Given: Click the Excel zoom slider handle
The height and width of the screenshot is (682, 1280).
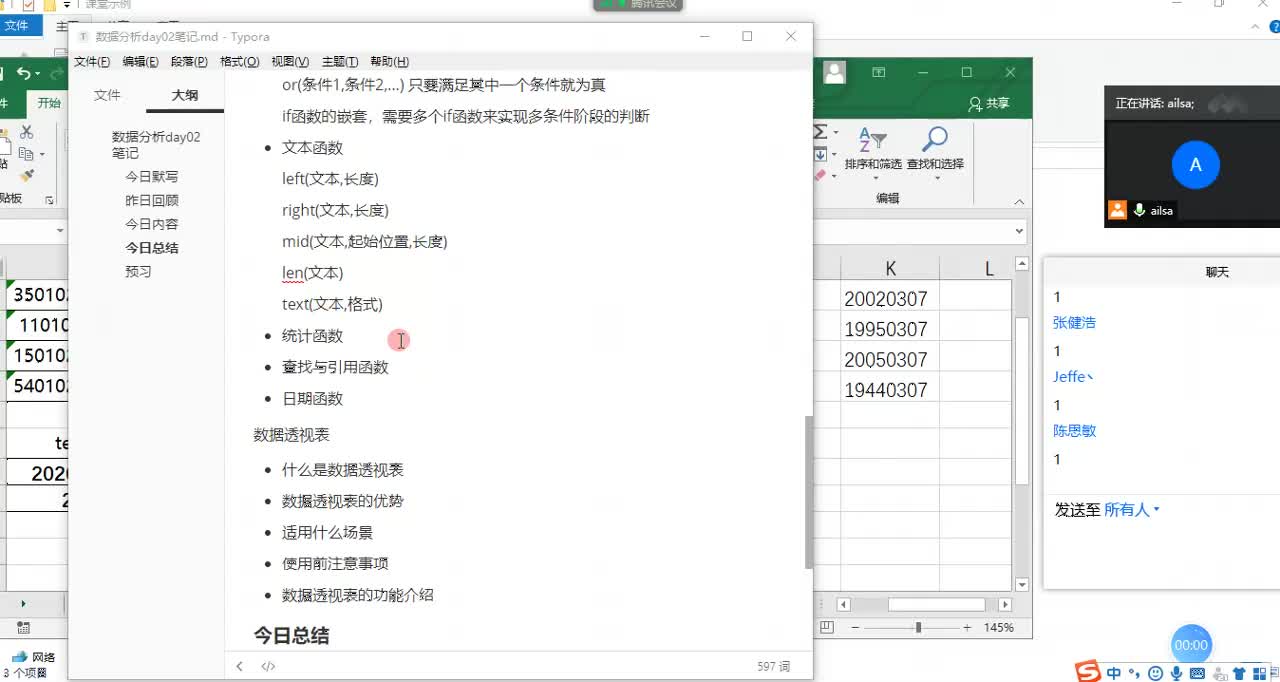Looking at the screenshot, I should [x=918, y=627].
